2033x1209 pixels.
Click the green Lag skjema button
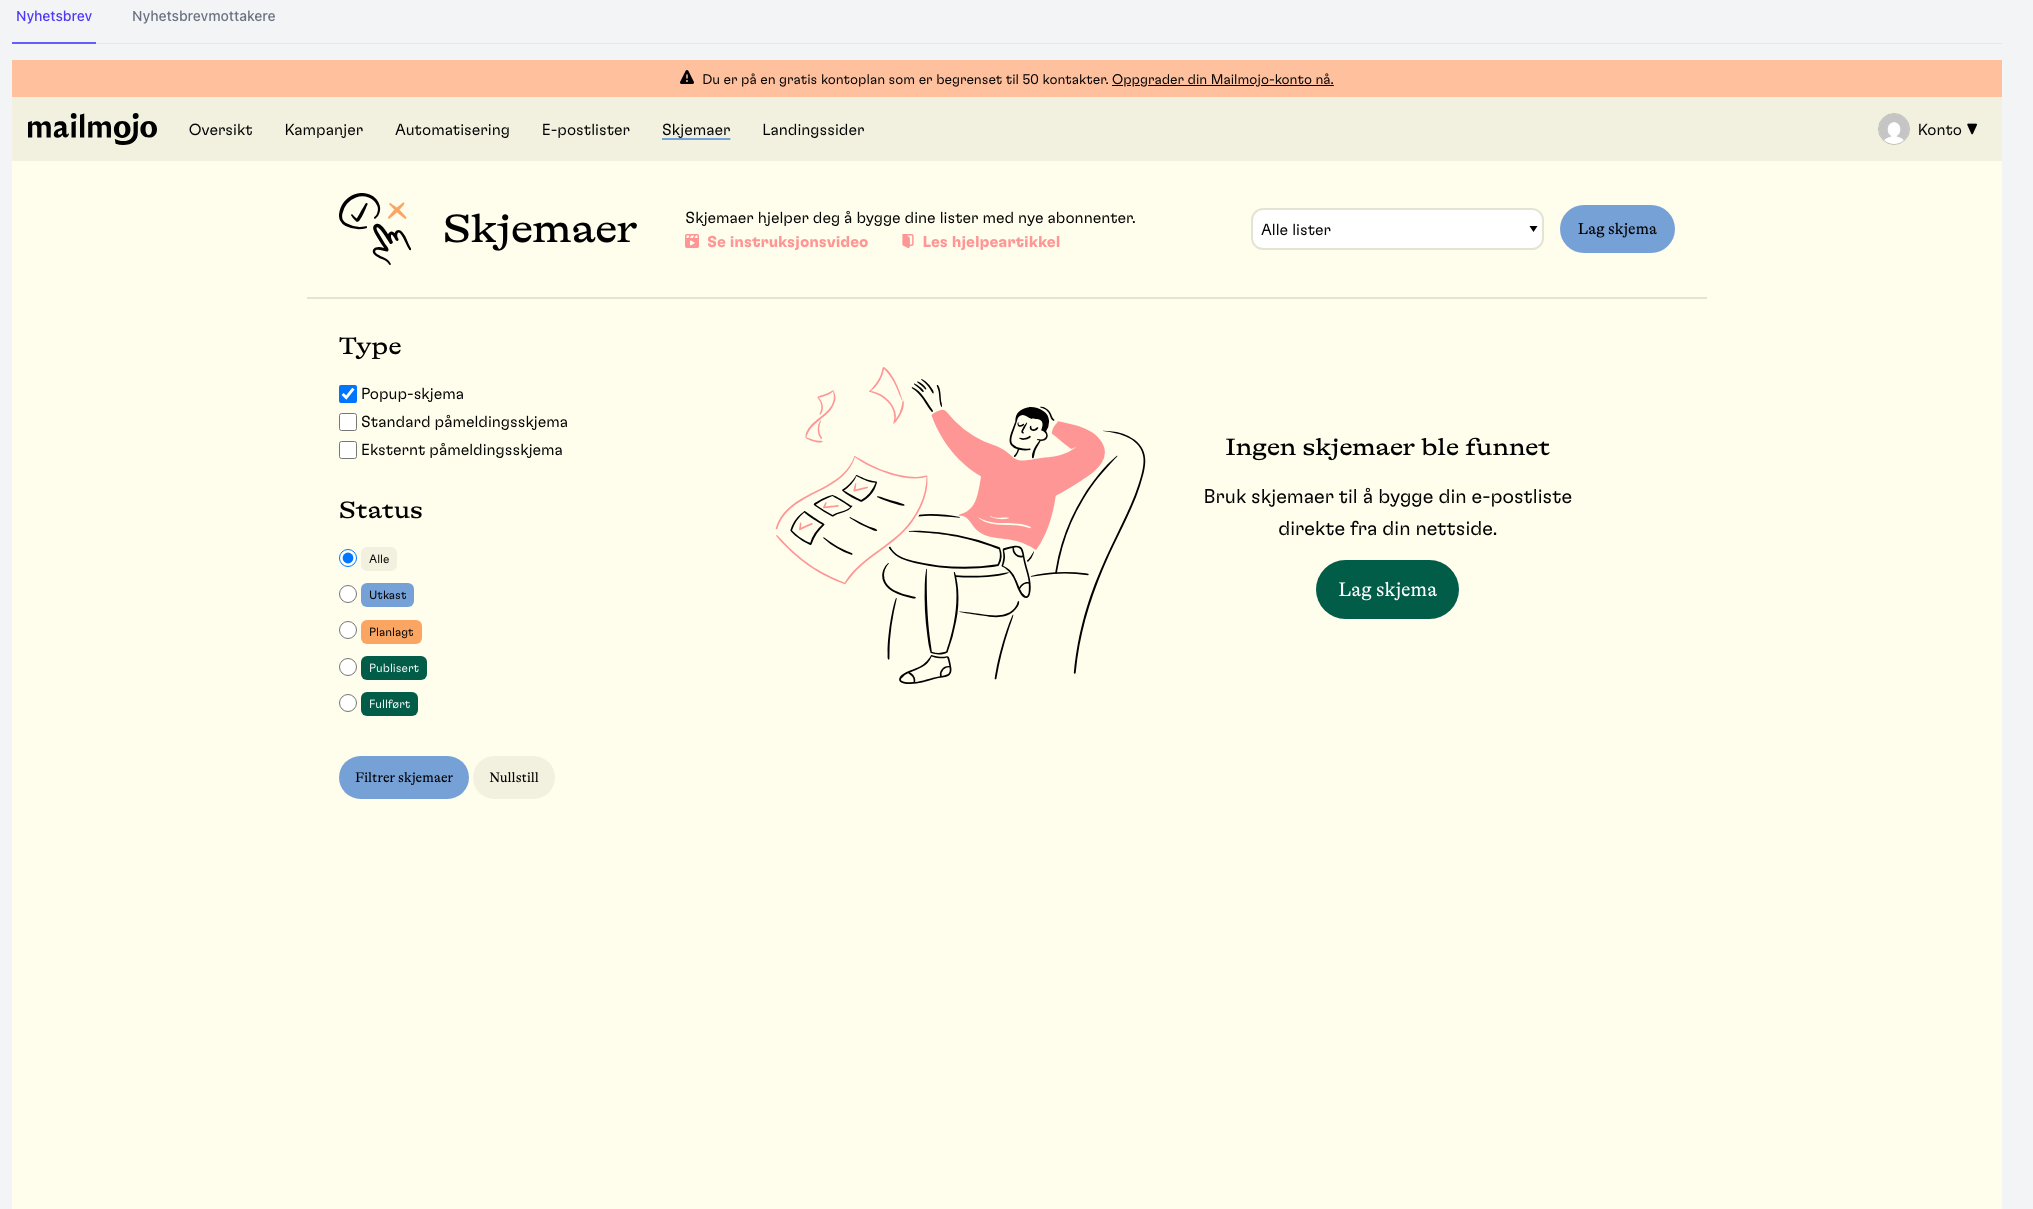click(x=1387, y=589)
